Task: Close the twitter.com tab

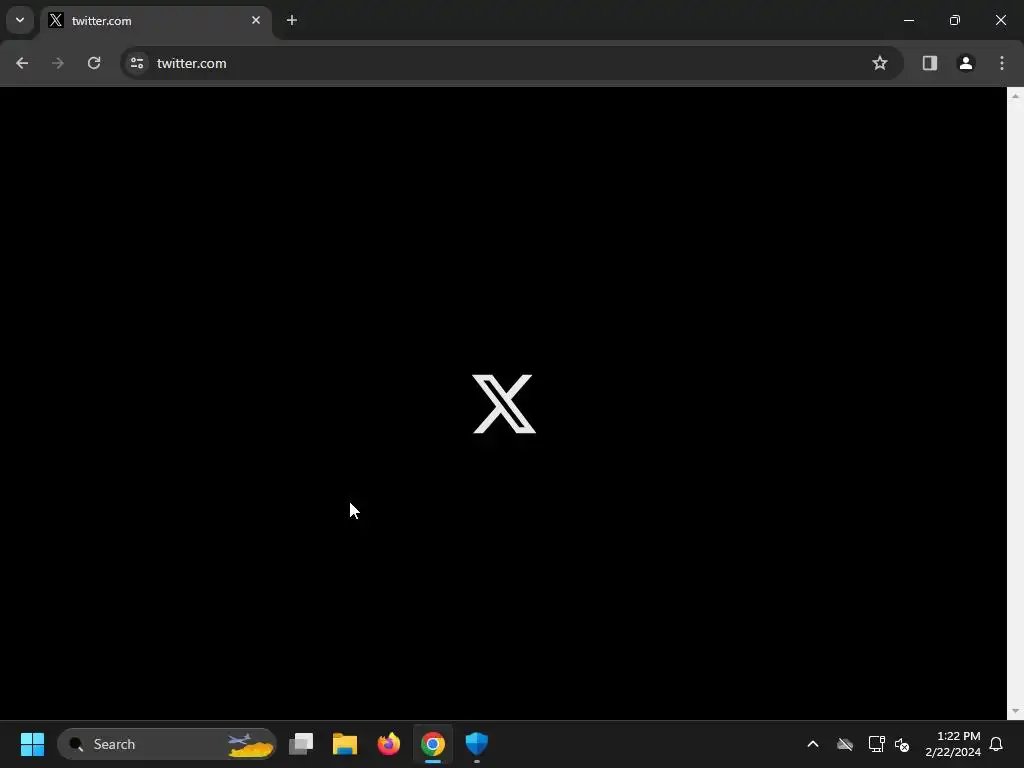Action: point(256,20)
